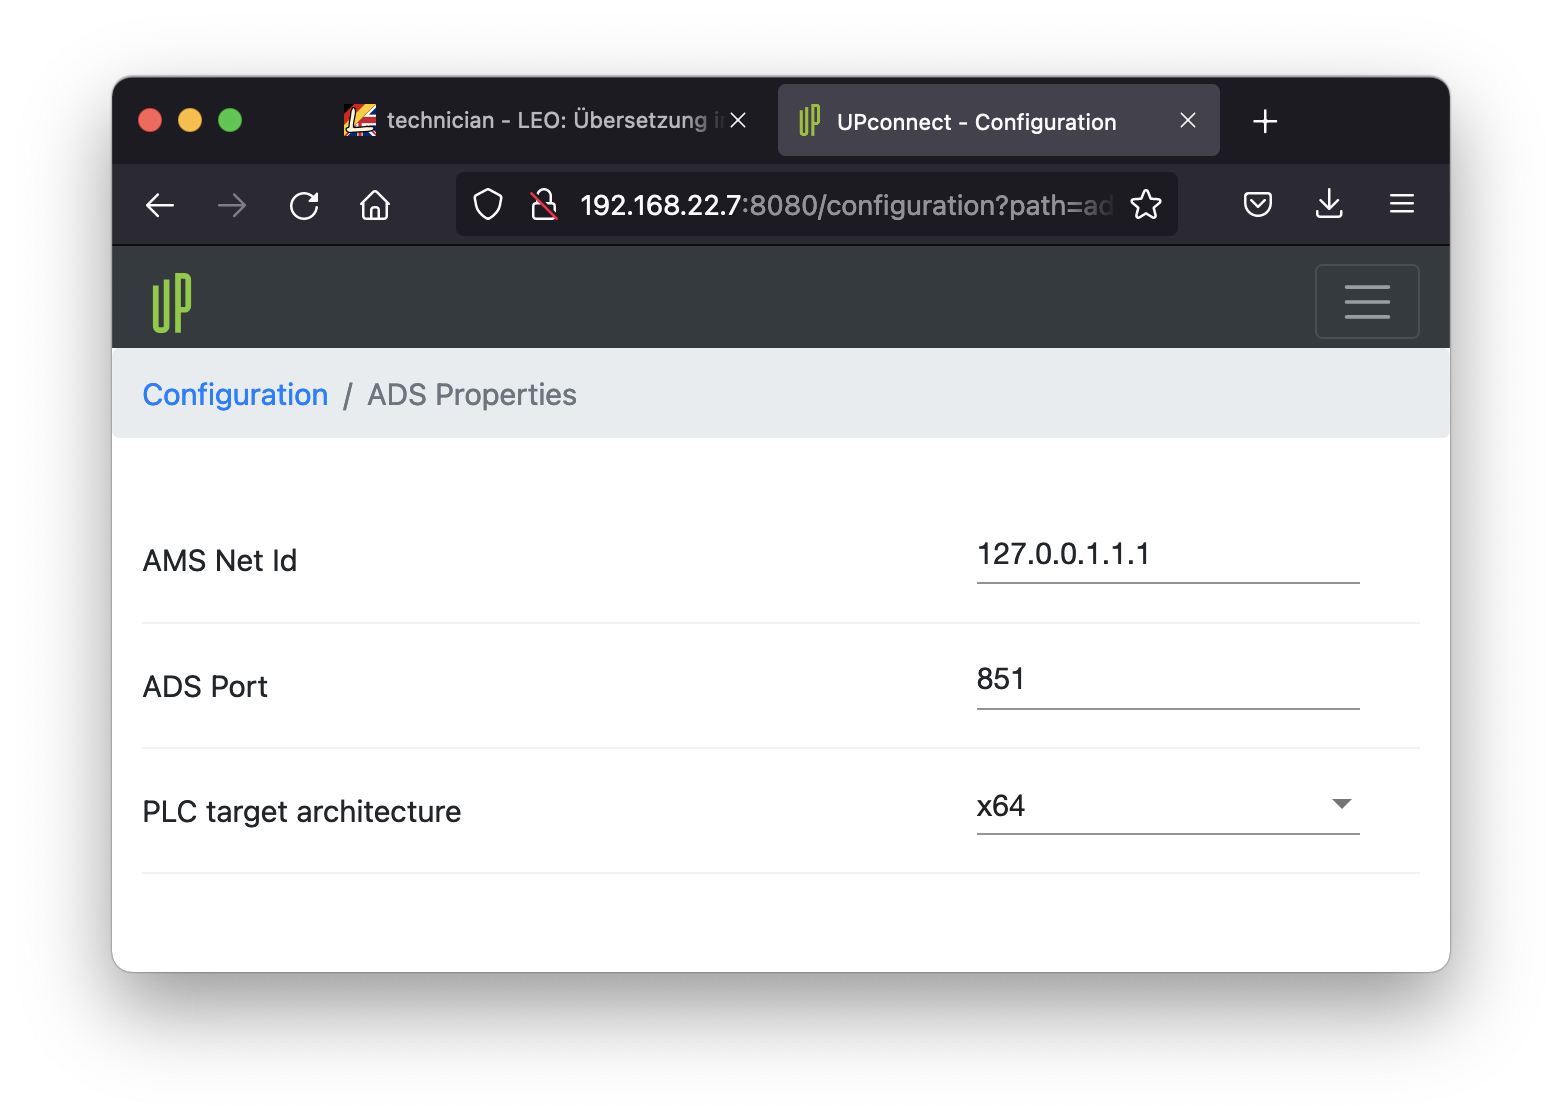Click the UP logo in the header
This screenshot has width=1562, height=1120.
[x=171, y=301]
